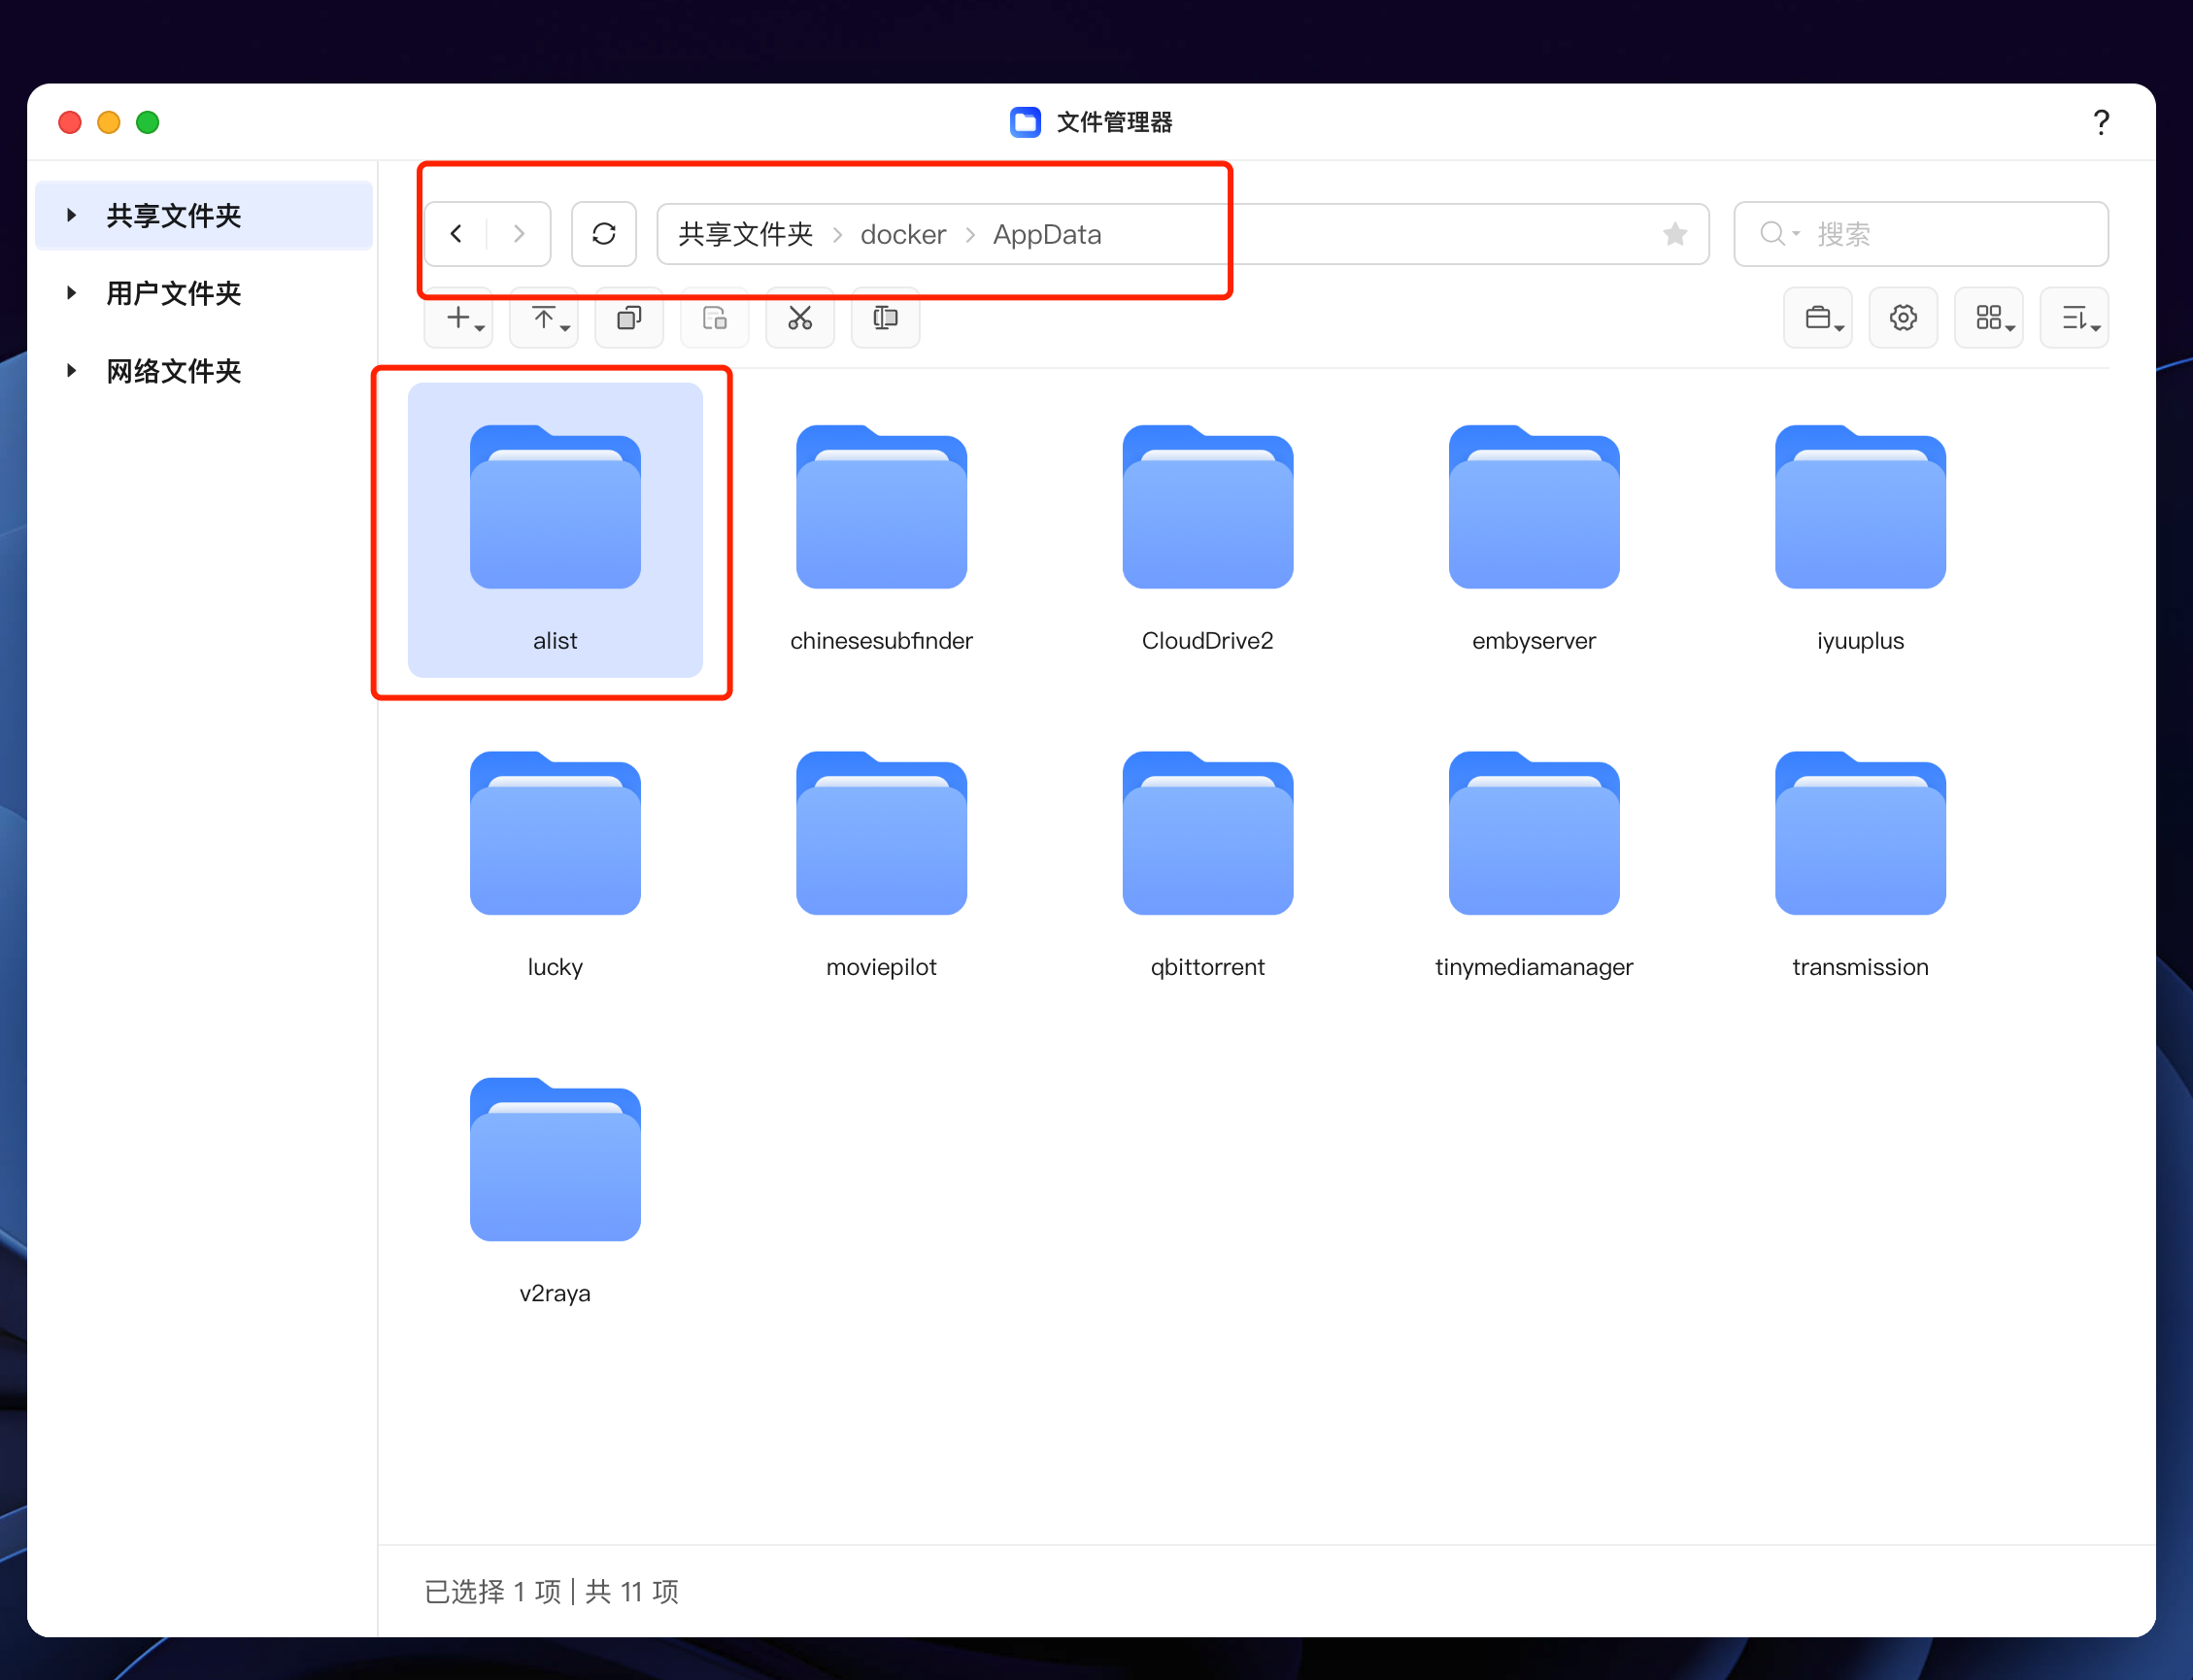The width and height of the screenshot is (2193, 1680).
Task: Select 用户文件夹 in the sidebar
Action: point(204,293)
